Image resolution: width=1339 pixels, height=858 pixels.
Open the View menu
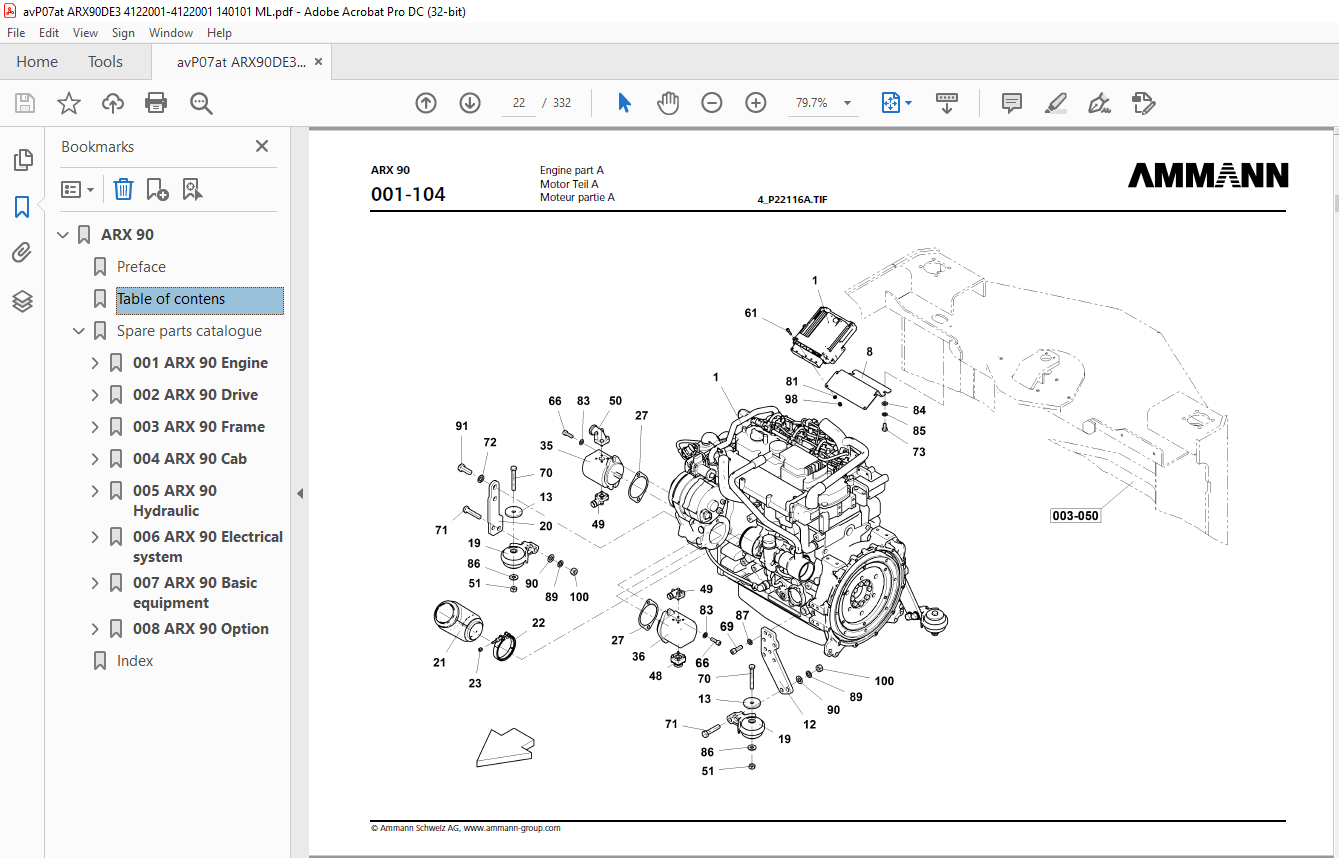pos(86,33)
